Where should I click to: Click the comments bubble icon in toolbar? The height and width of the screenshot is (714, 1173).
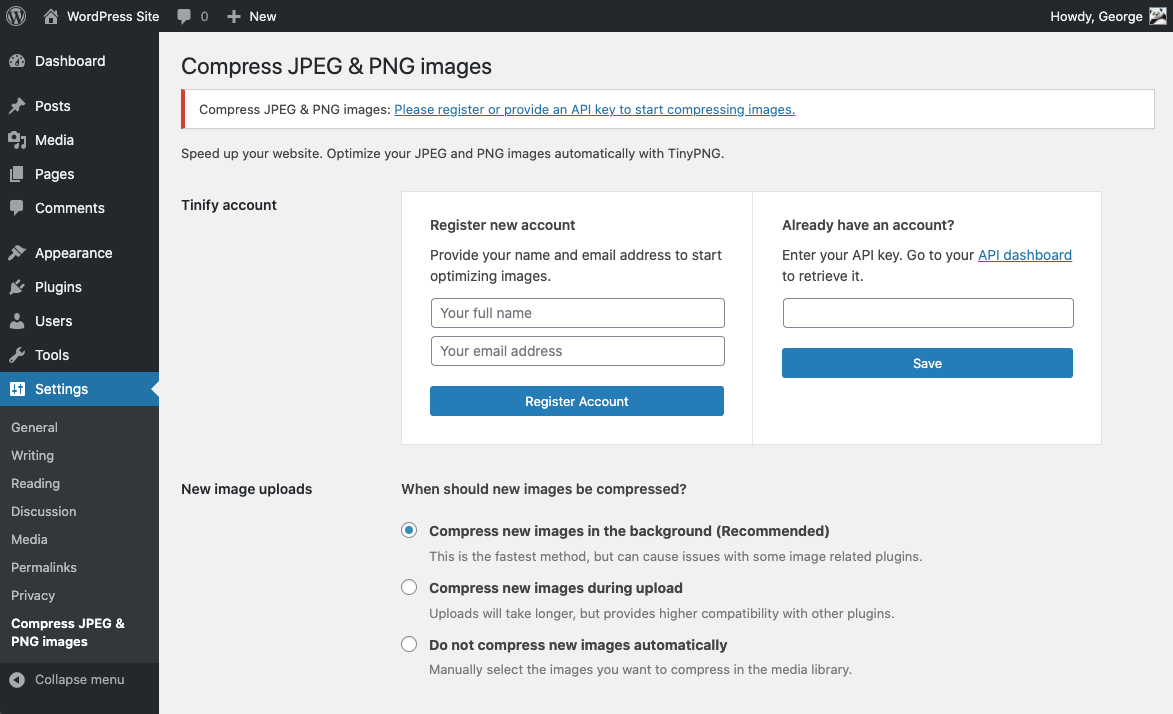click(184, 17)
